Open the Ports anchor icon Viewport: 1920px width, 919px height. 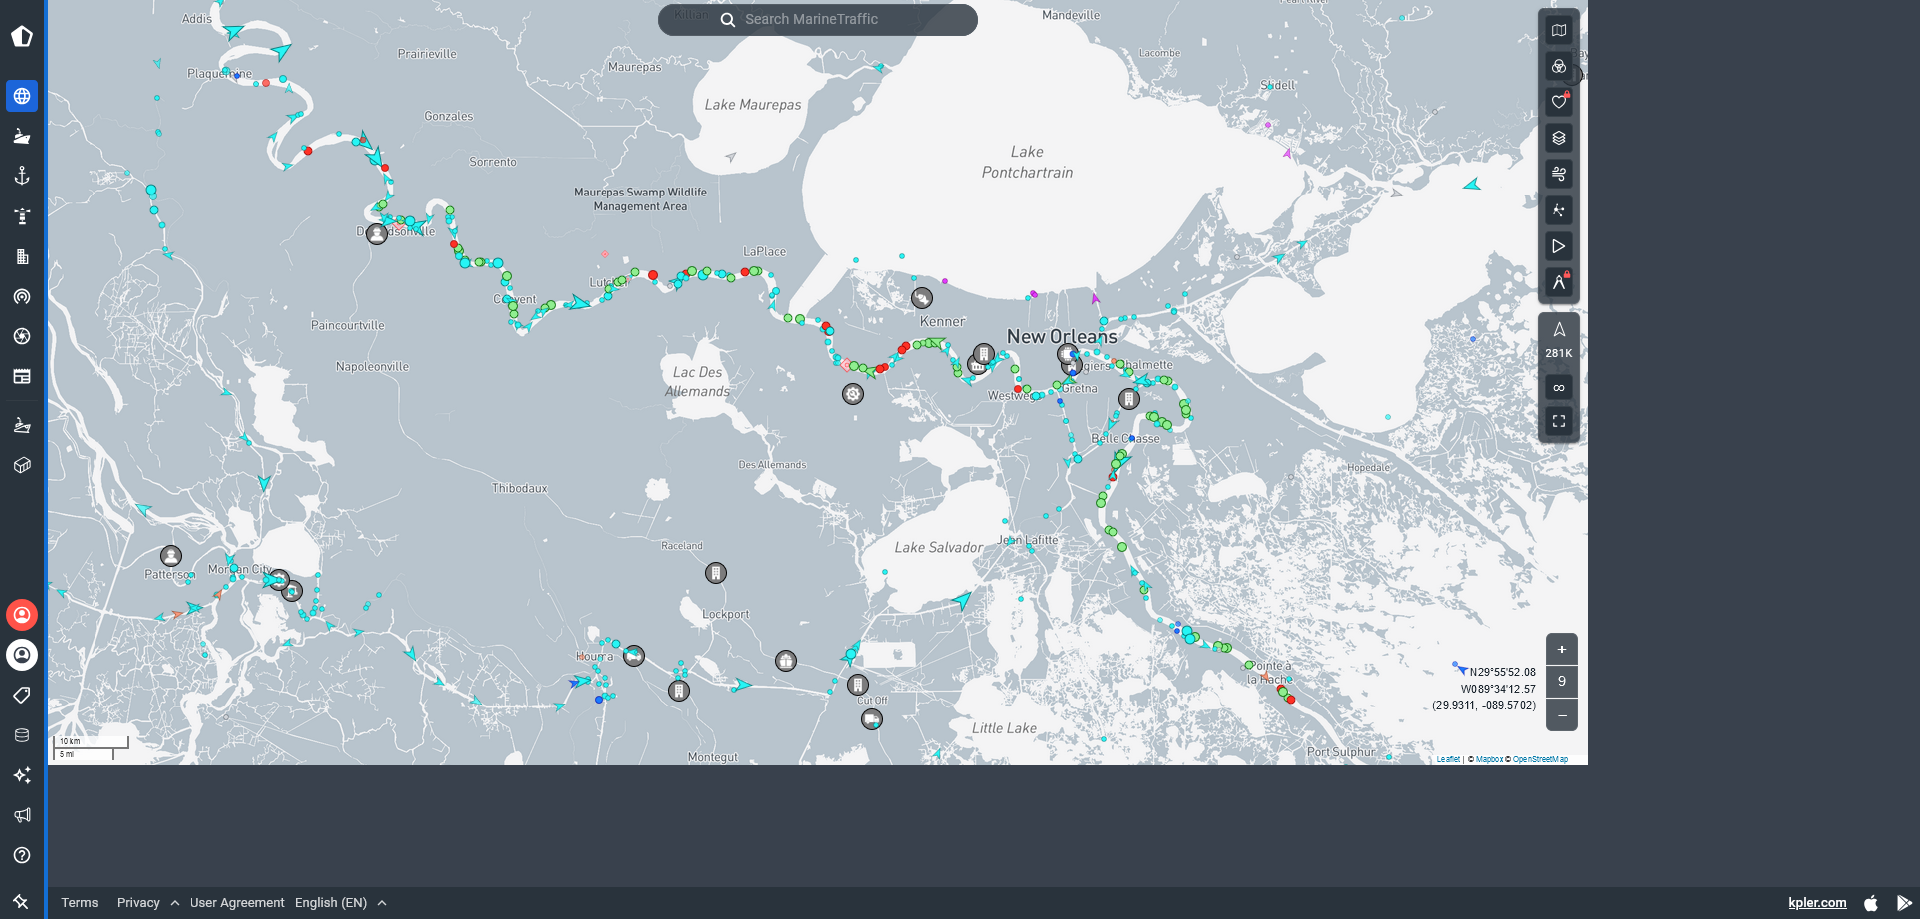[x=22, y=176]
